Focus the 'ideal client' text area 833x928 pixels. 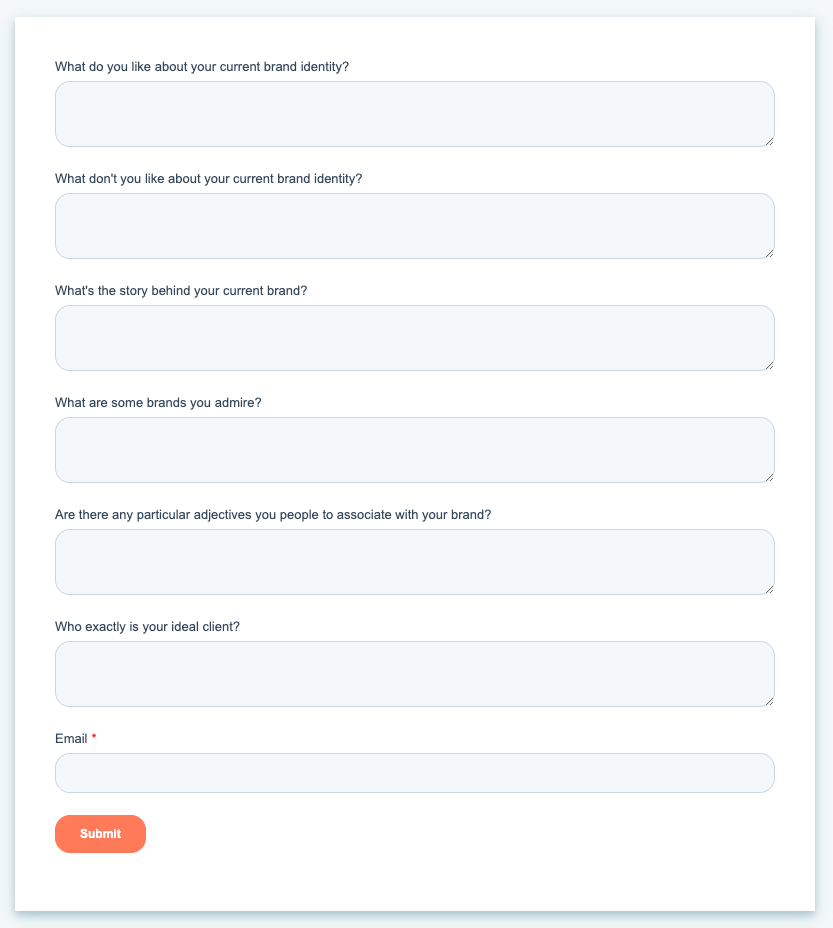point(414,674)
